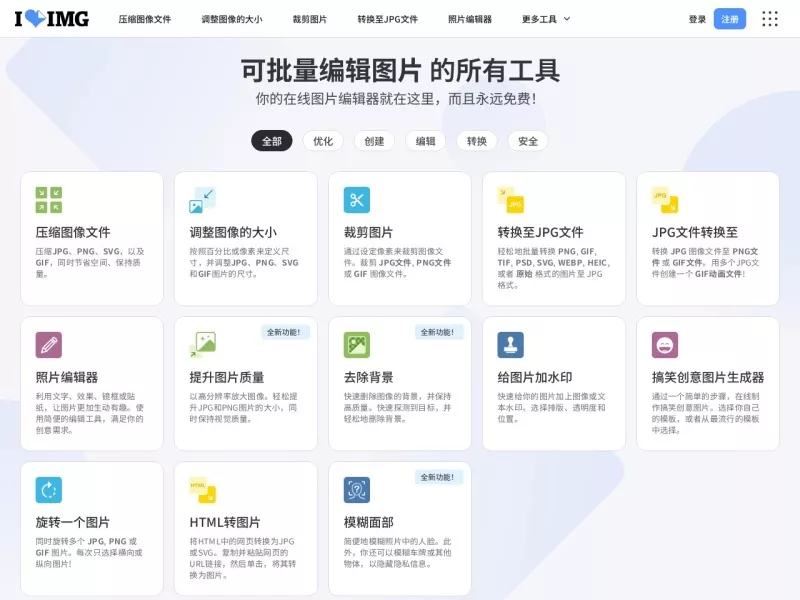Image resolution: width=800 pixels, height=600 pixels.
Task: Open 转换至JPG文件 in top navigation
Action: [x=387, y=19]
